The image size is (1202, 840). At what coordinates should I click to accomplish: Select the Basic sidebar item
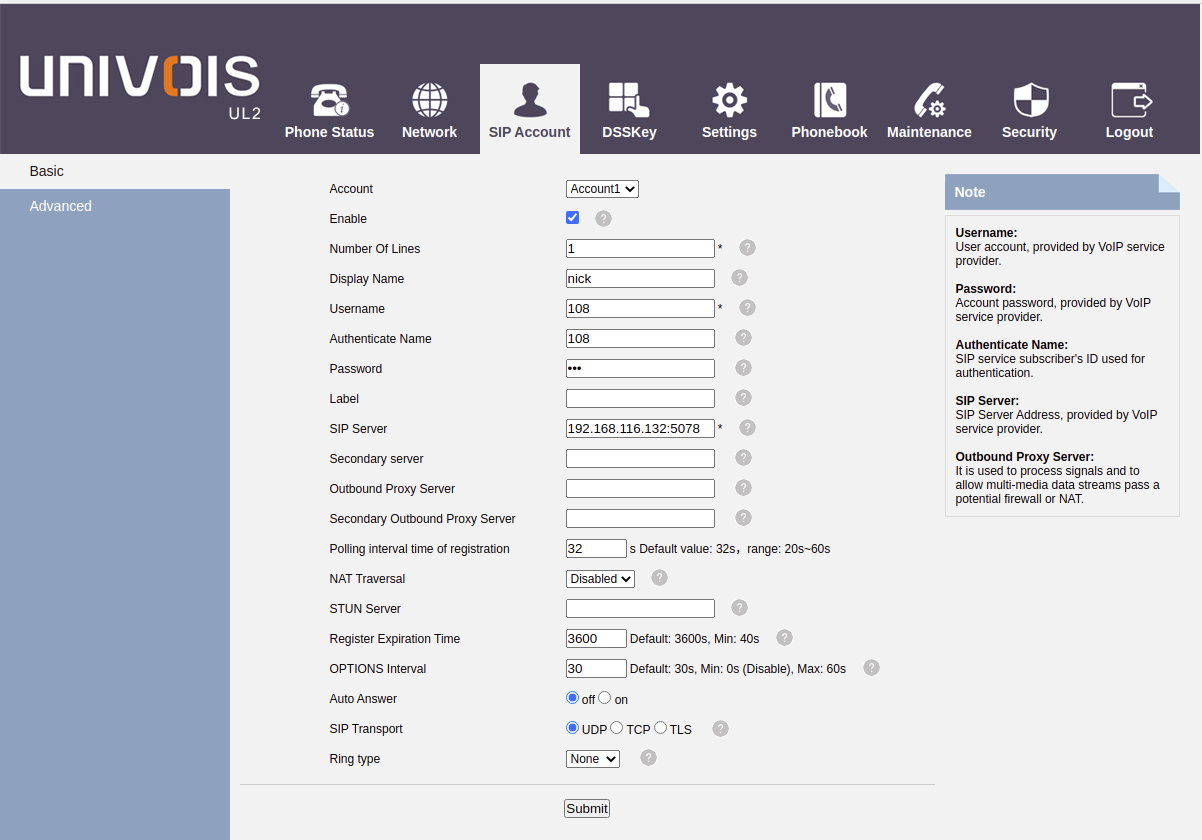tap(47, 171)
